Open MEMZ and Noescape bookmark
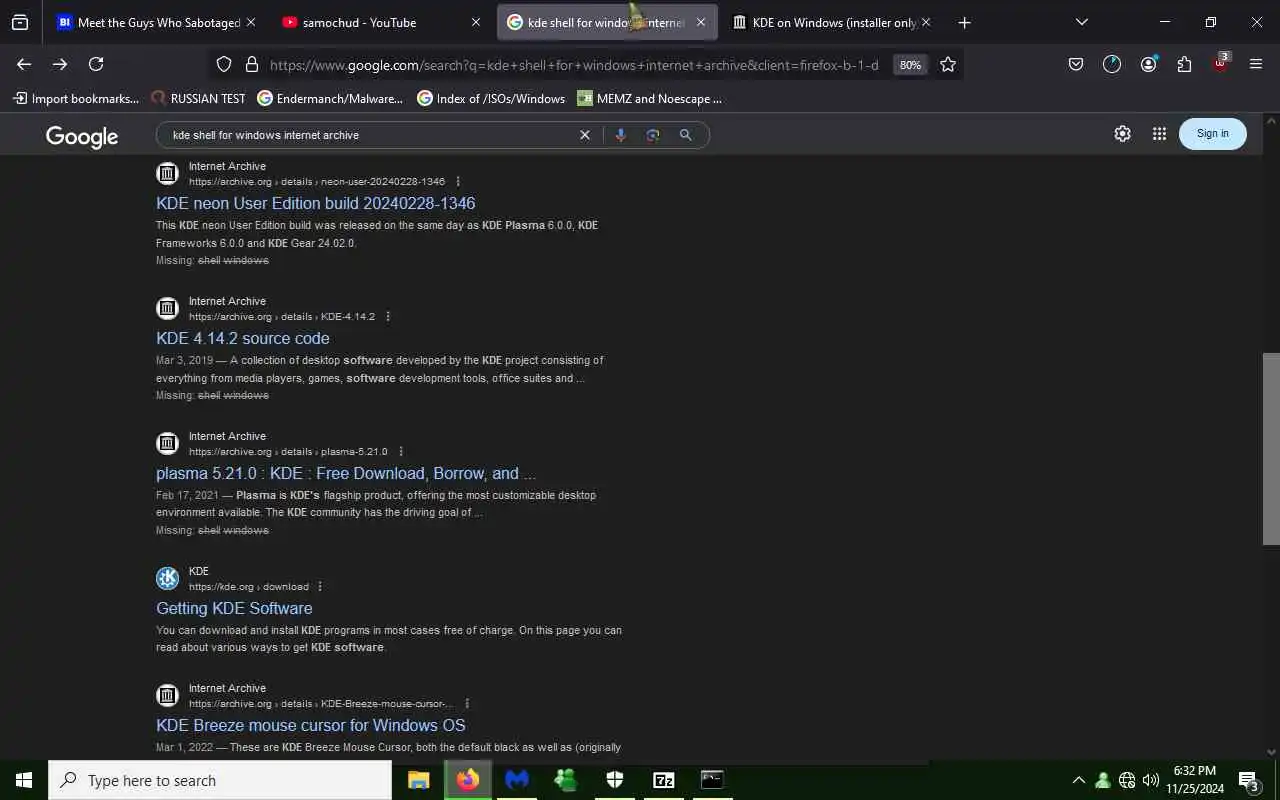 [x=649, y=98]
